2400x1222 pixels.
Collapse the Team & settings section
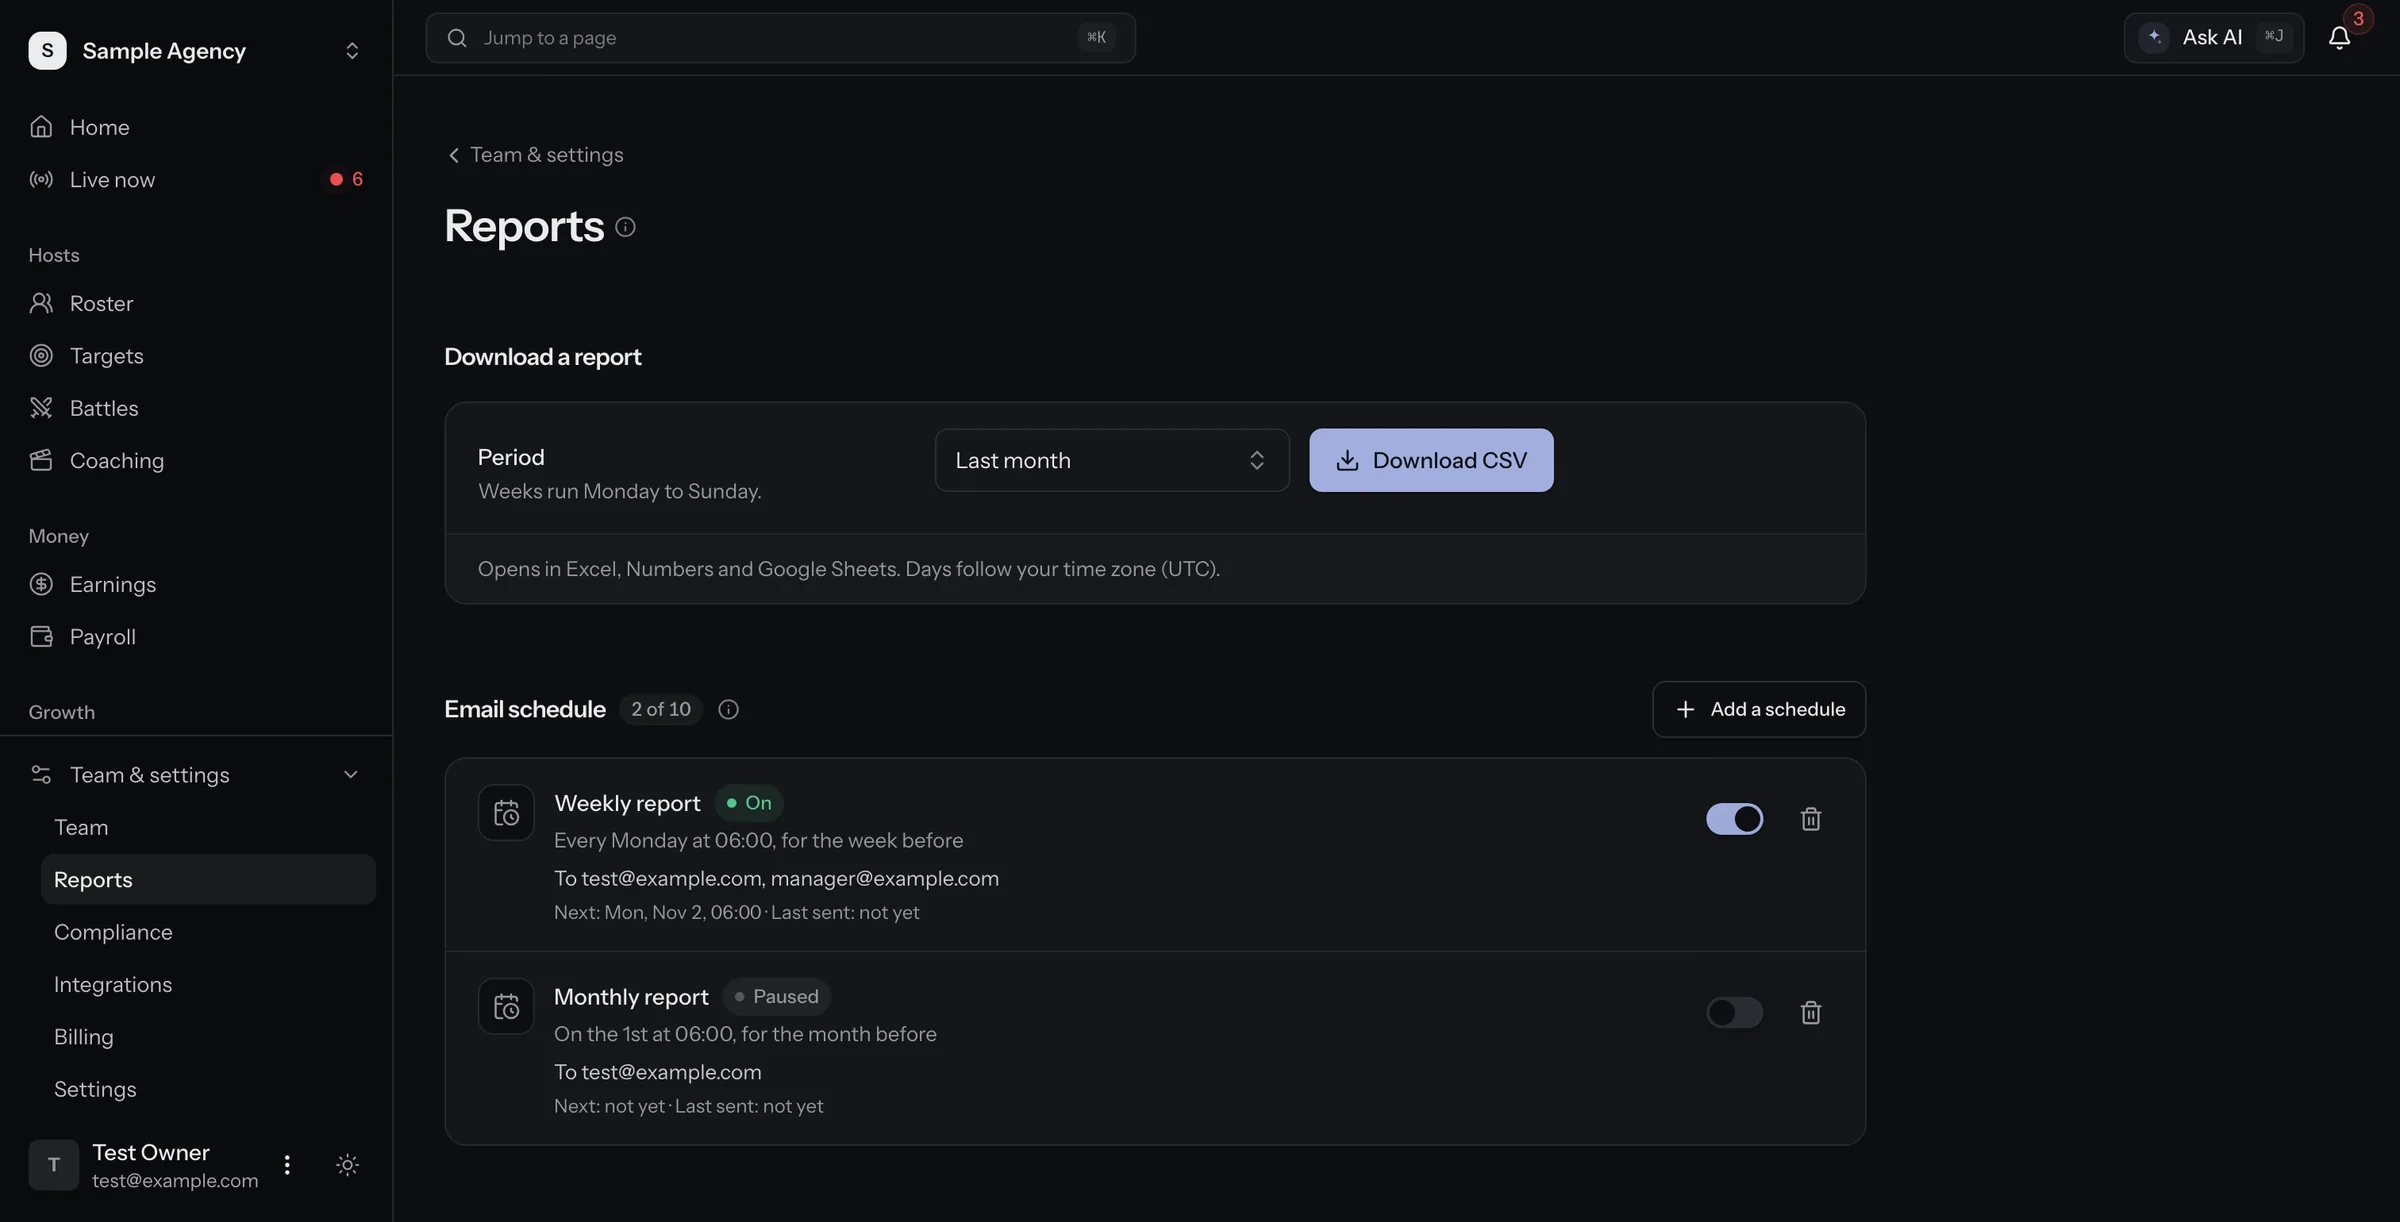[196, 775]
